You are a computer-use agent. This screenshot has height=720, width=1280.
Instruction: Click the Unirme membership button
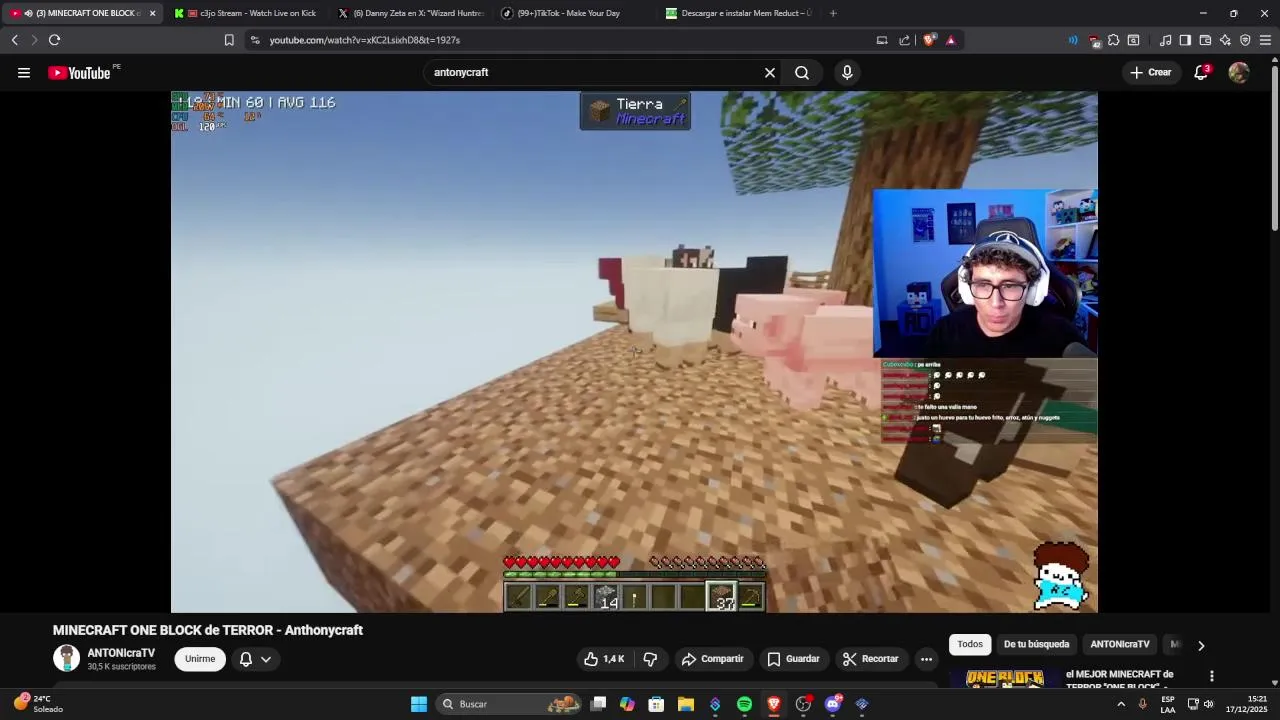point(200,659)
